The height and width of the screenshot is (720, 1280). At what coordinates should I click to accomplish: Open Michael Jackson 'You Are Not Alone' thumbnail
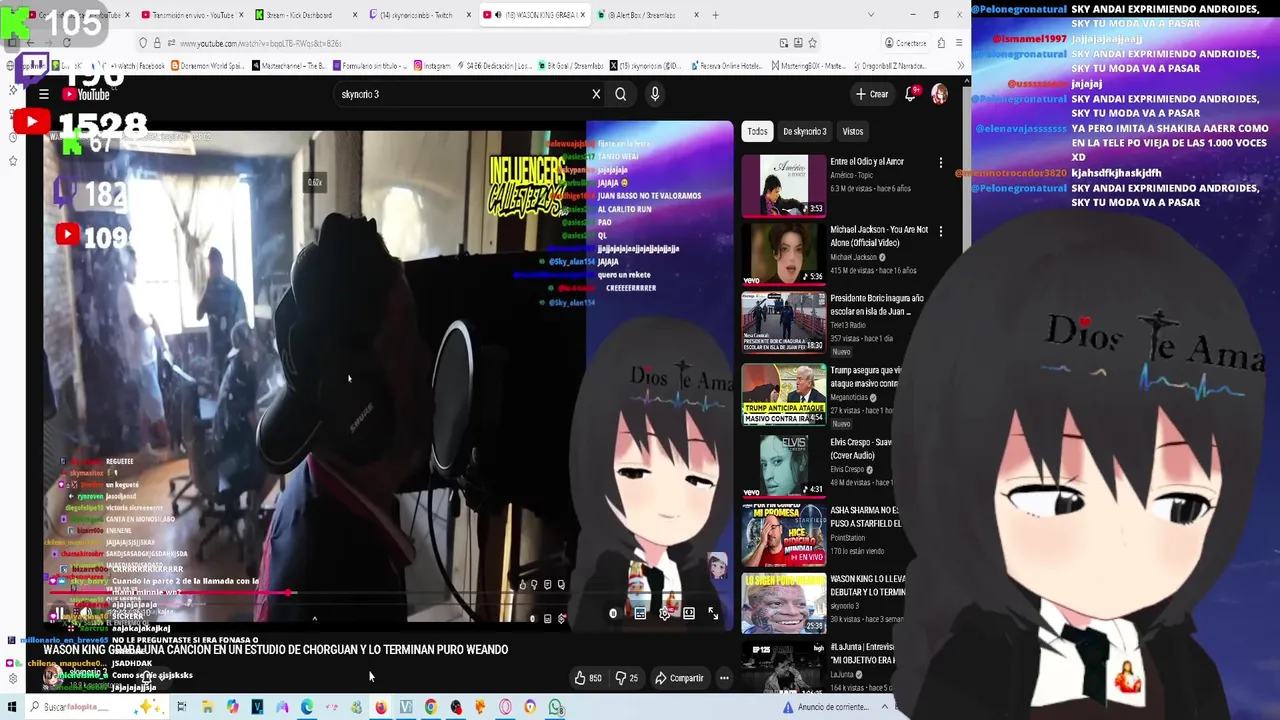point(784,254)
